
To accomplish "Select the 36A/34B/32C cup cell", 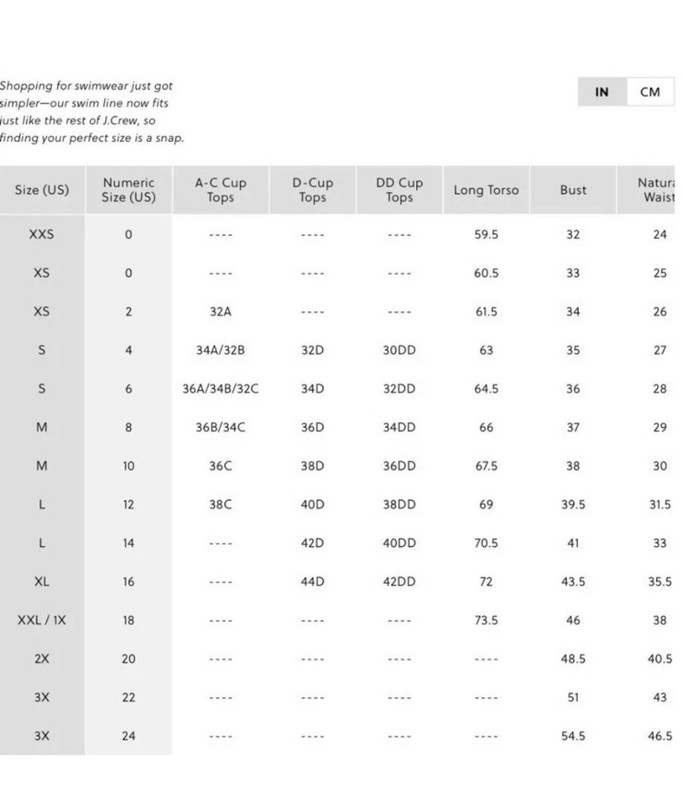I will [x=220, y=389].
